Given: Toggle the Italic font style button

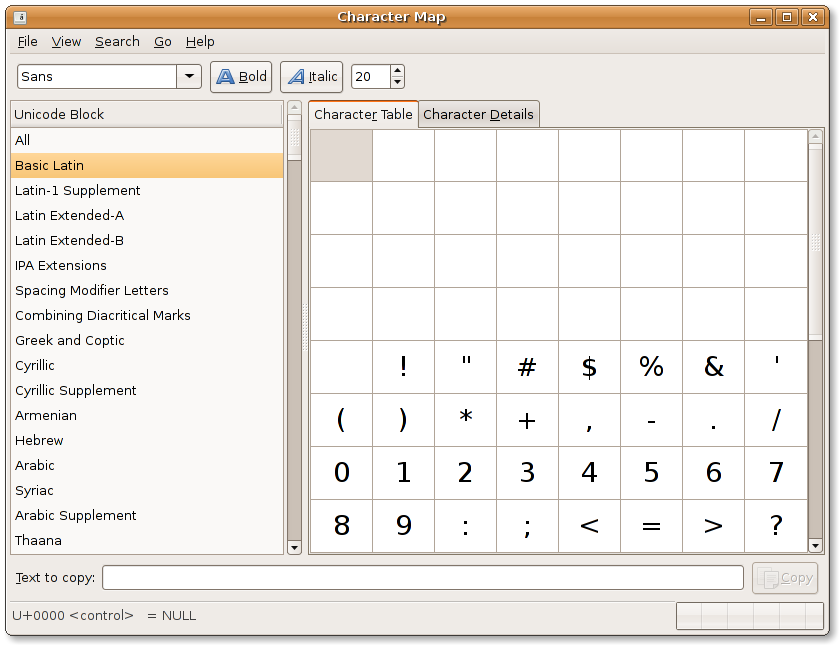Looking at the screenshot, I should pyautogui.click(x=312, y=77).
